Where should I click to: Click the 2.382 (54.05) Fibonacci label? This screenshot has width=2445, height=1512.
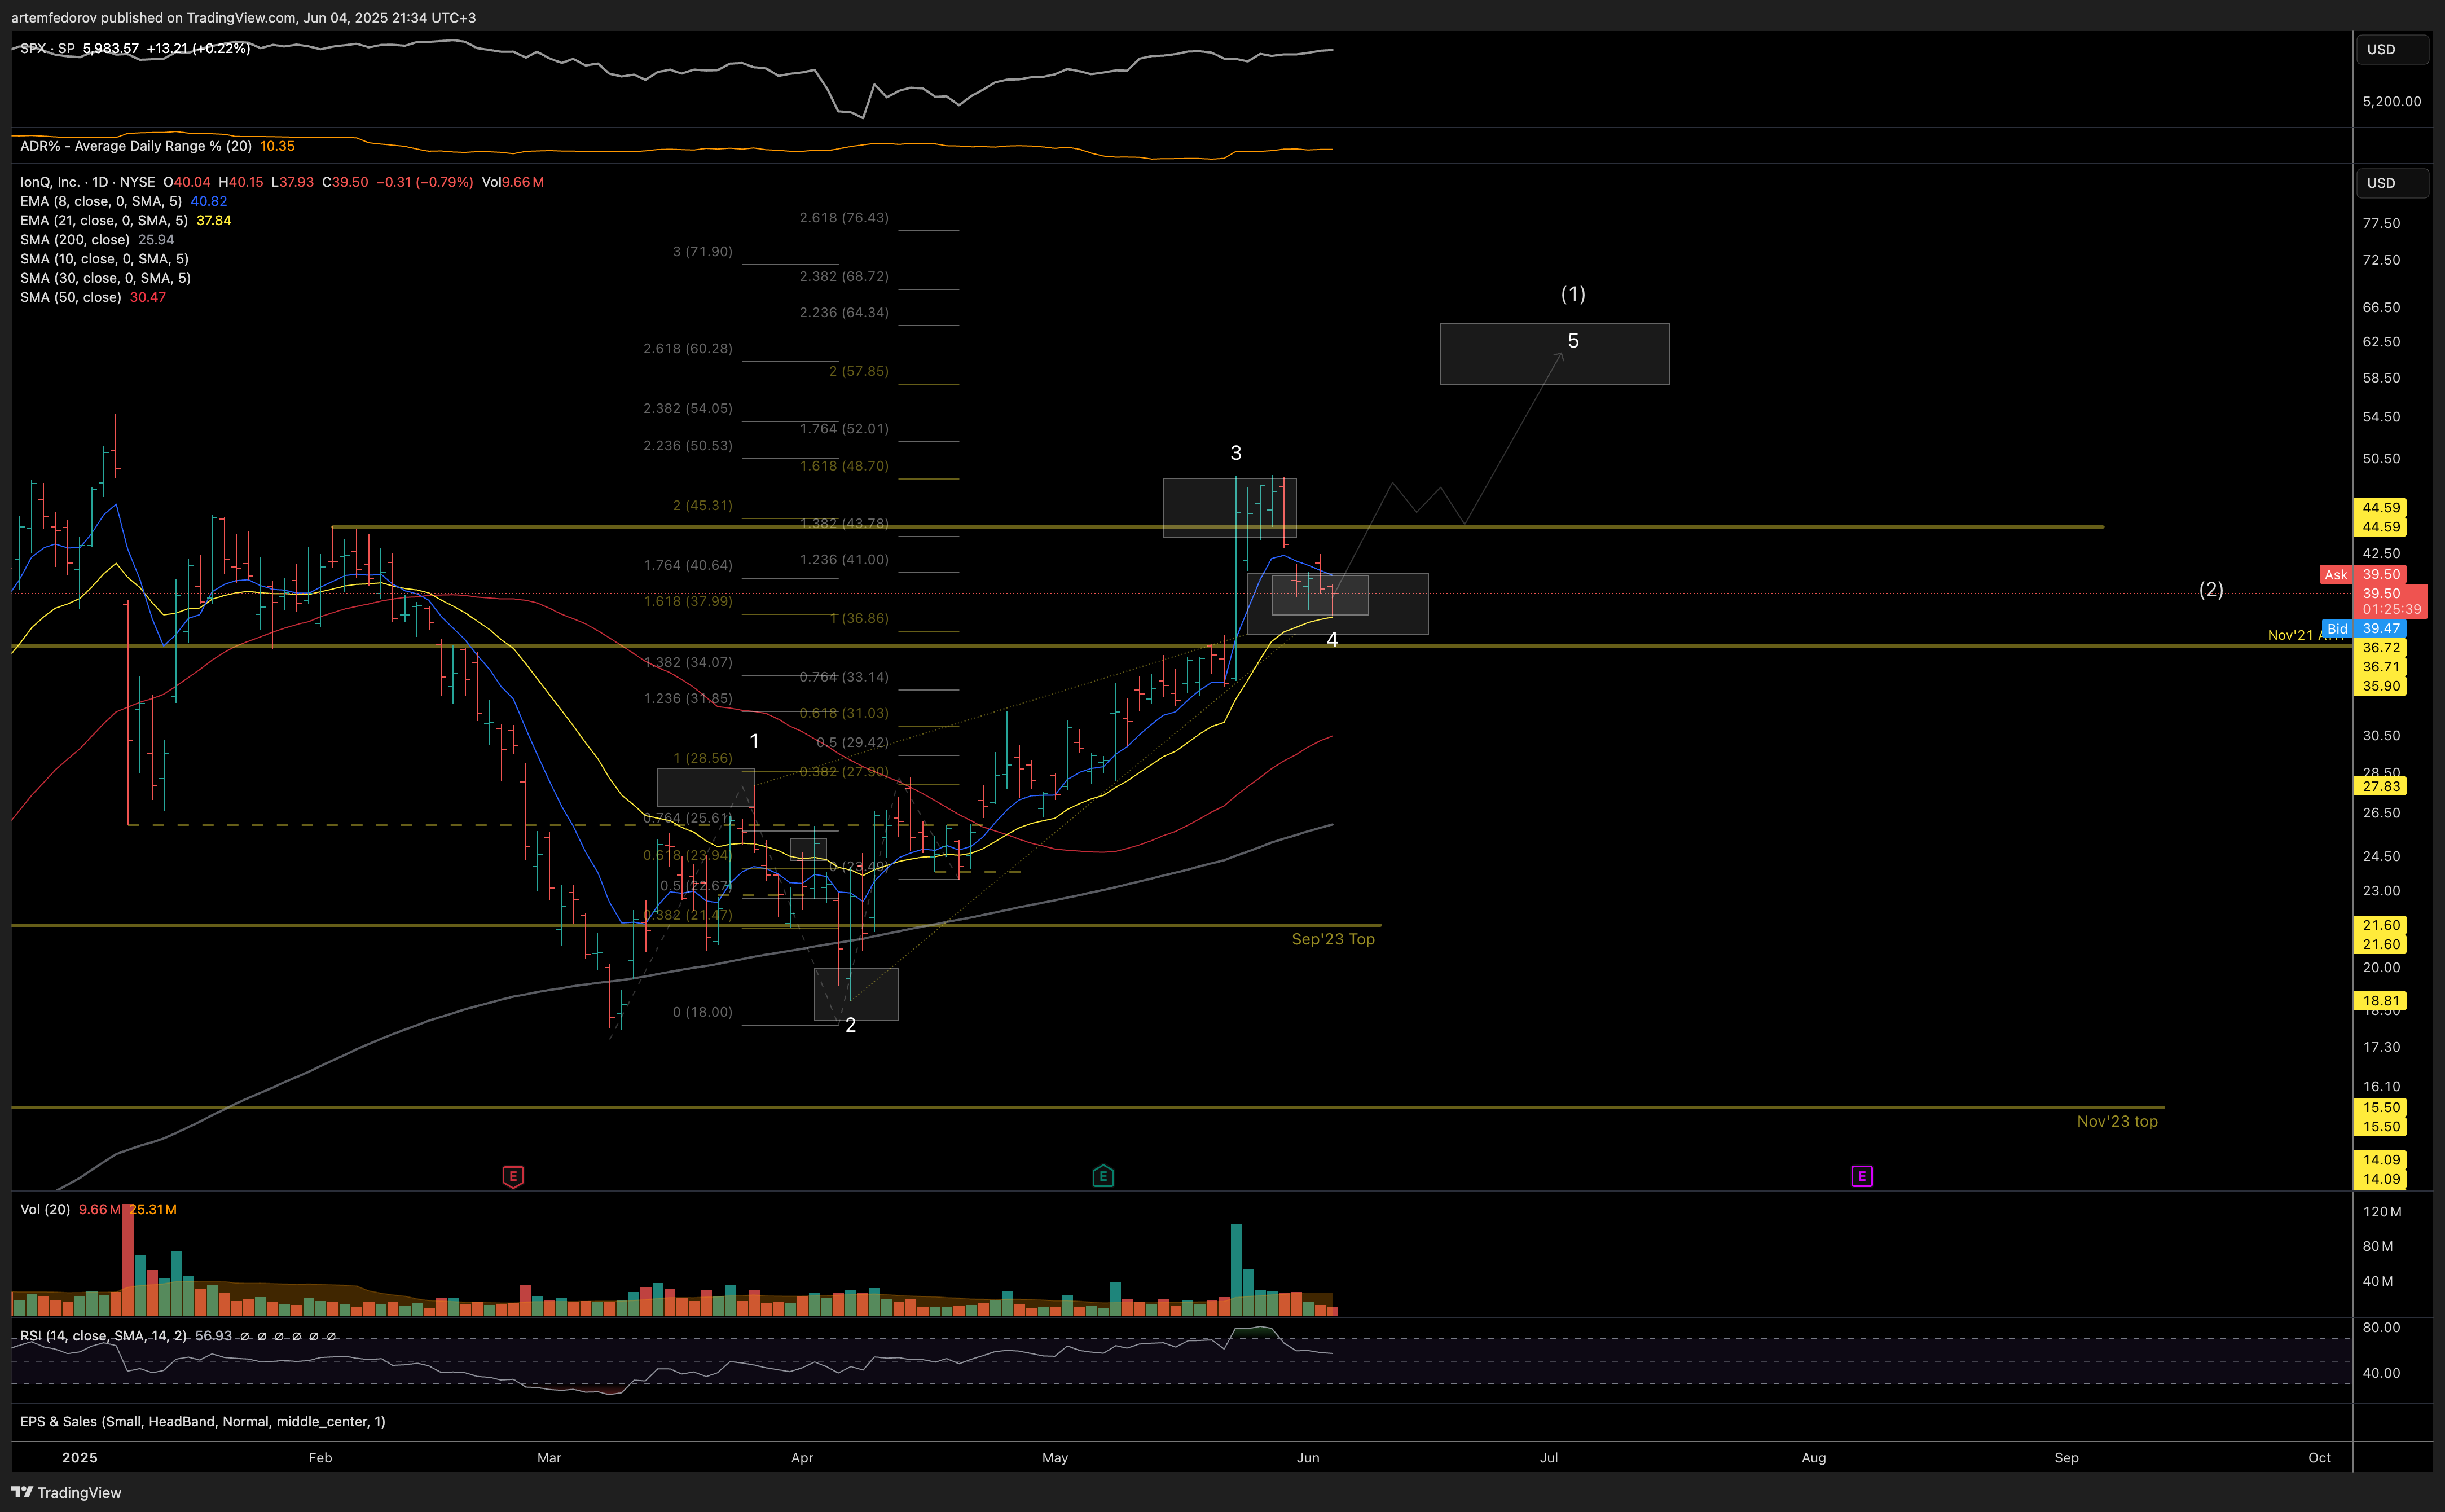click(688, 408)
